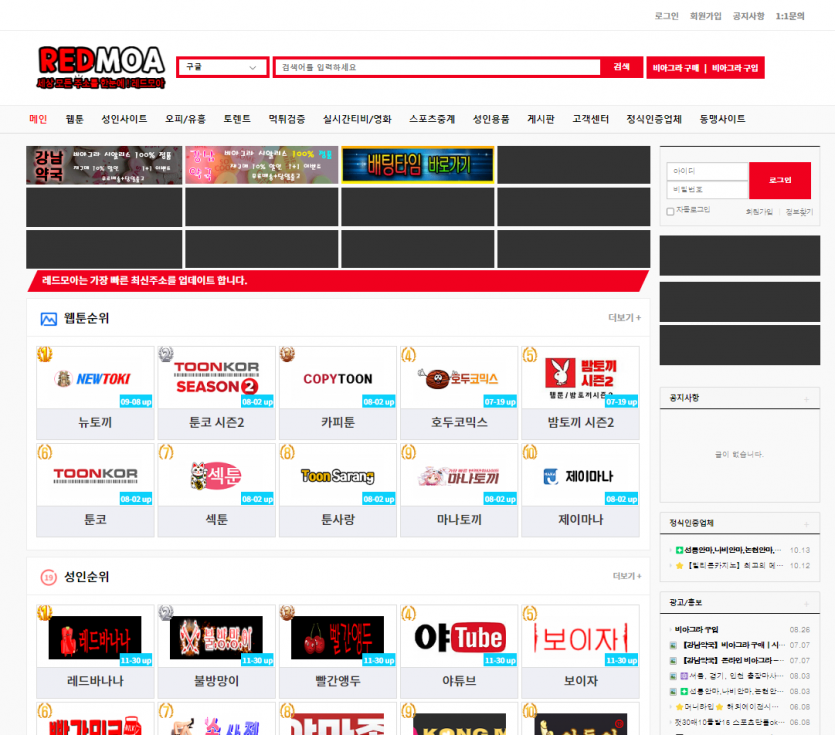This screenshot has height=735, width=835.
Task: Select the 고객센터 navigation menu item
Action: coord(590,119)
